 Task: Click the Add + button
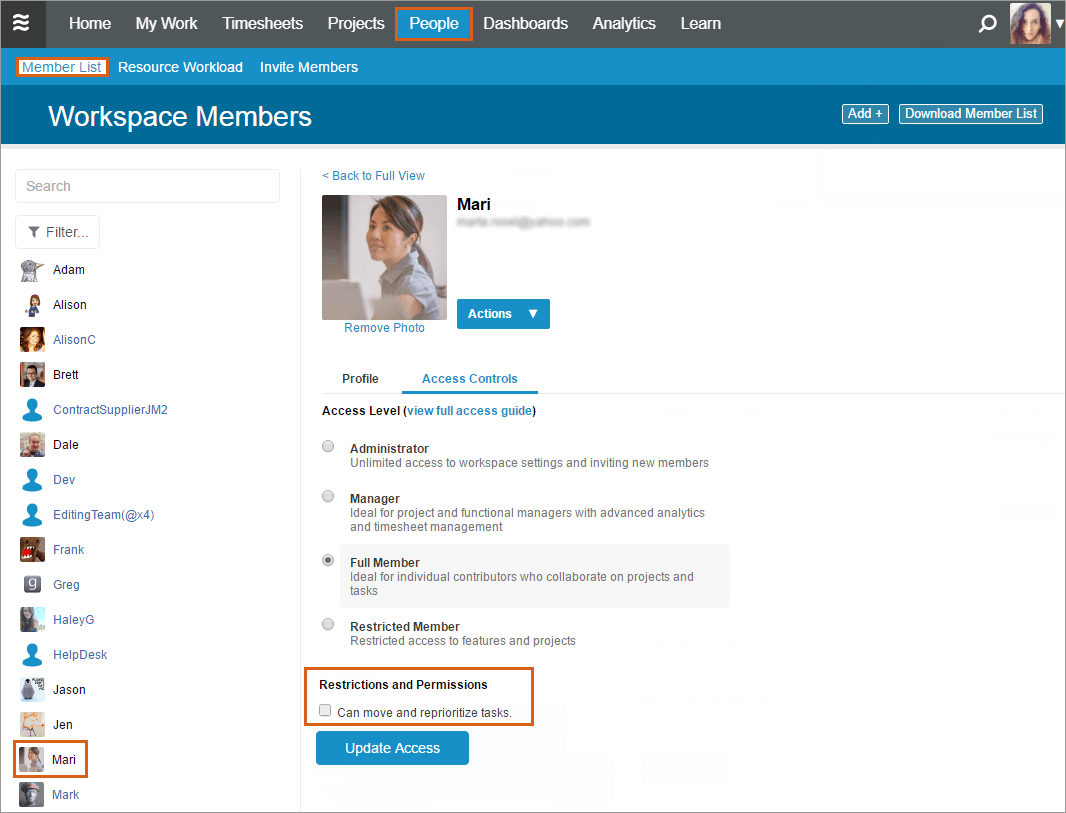coord(865,114)
